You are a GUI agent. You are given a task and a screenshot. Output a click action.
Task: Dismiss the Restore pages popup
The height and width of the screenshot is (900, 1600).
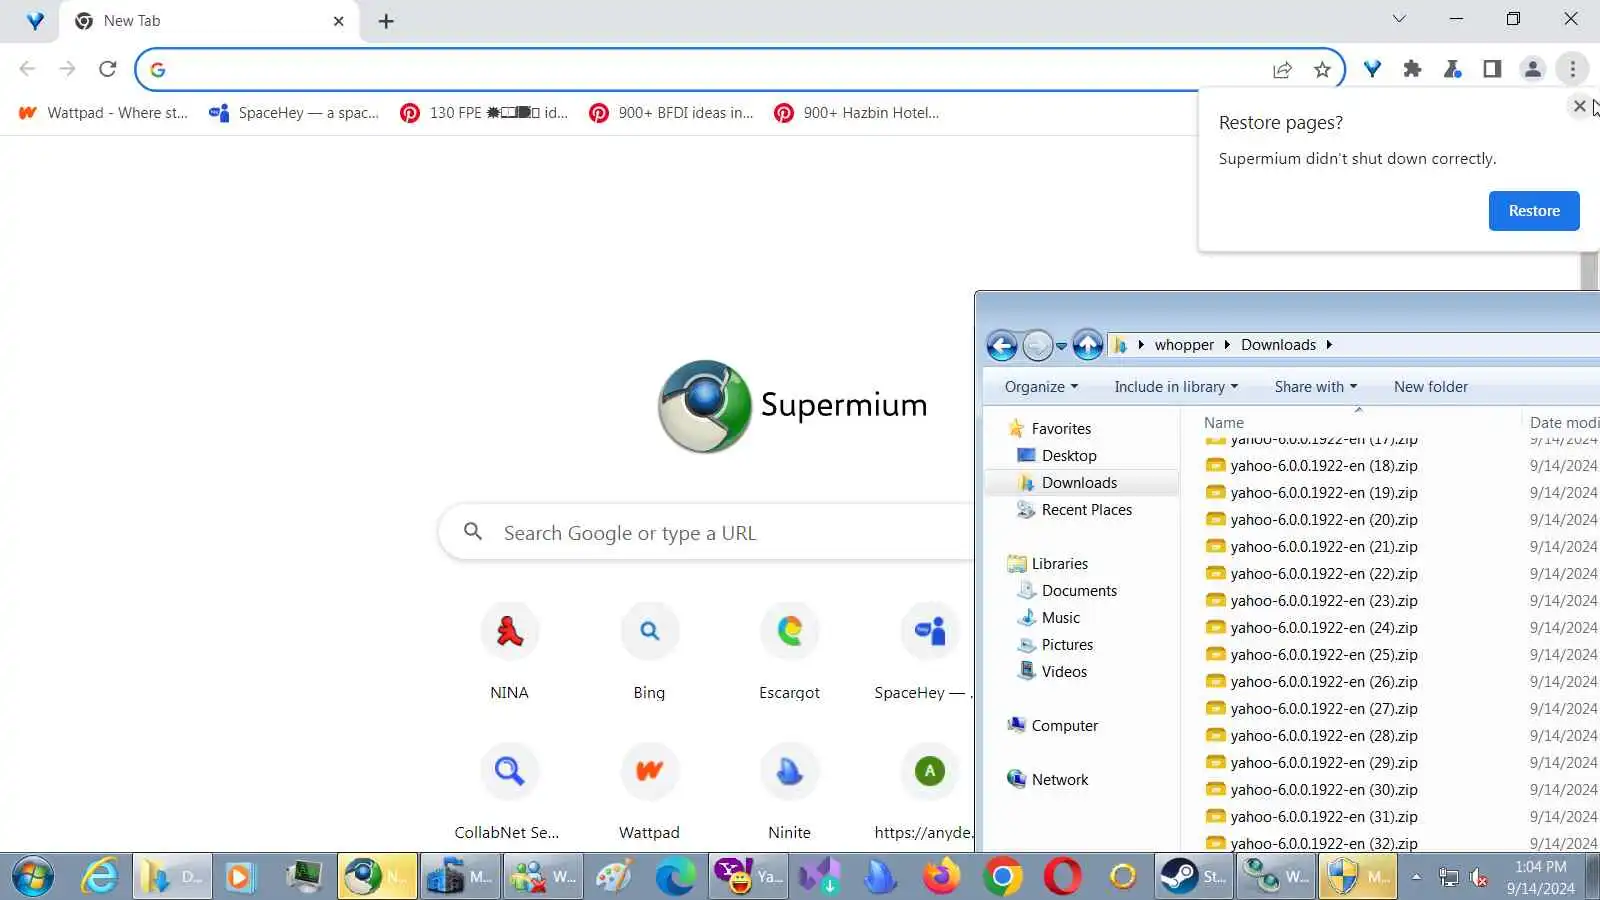tap(1579, 106)
